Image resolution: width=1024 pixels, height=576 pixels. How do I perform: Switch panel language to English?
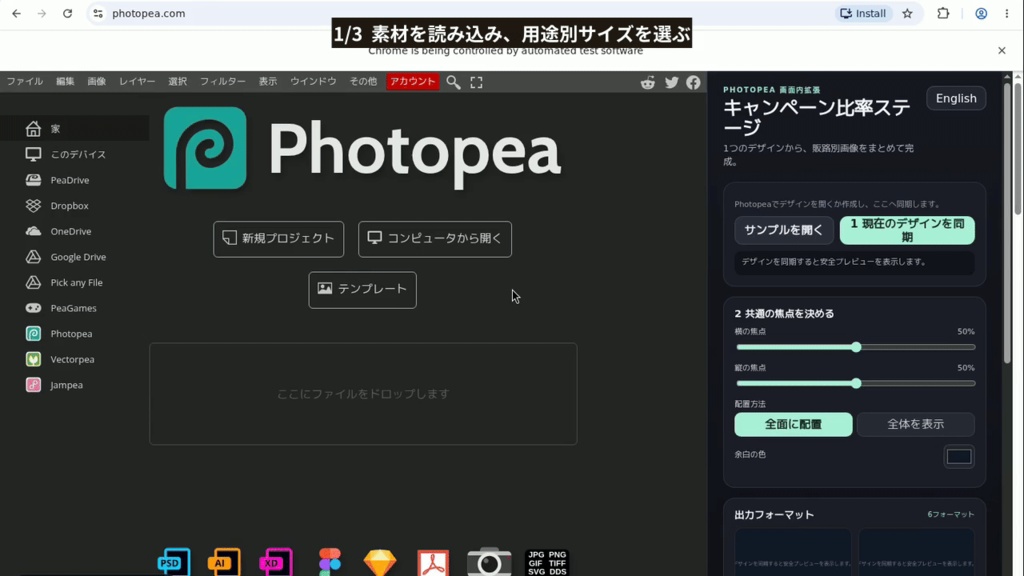tap(956, 99)
